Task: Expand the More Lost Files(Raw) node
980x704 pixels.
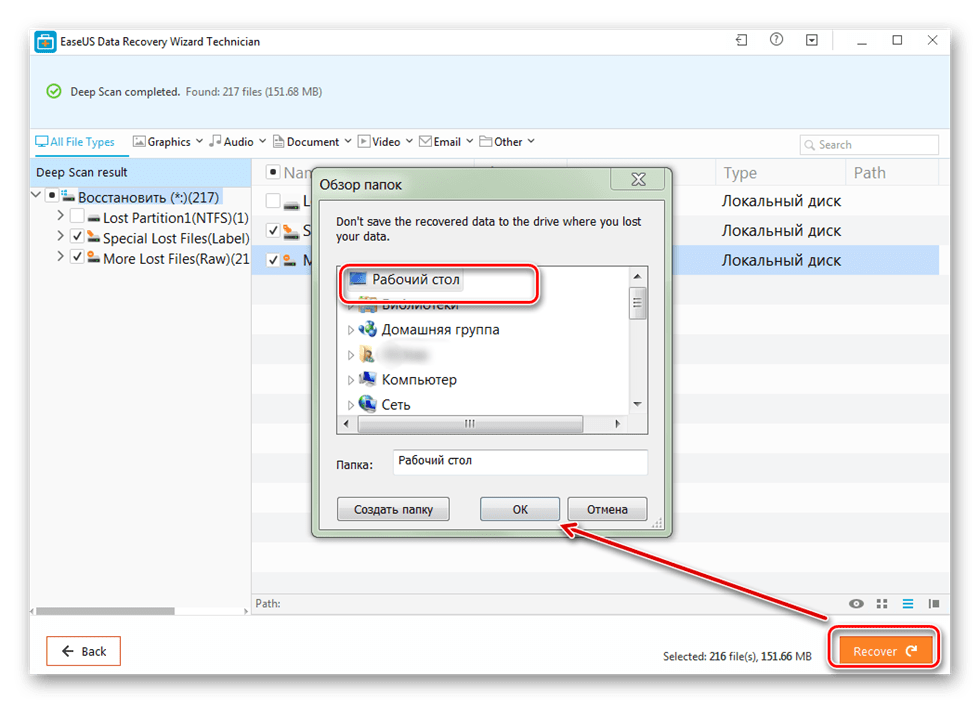Action: pos(60,257)
